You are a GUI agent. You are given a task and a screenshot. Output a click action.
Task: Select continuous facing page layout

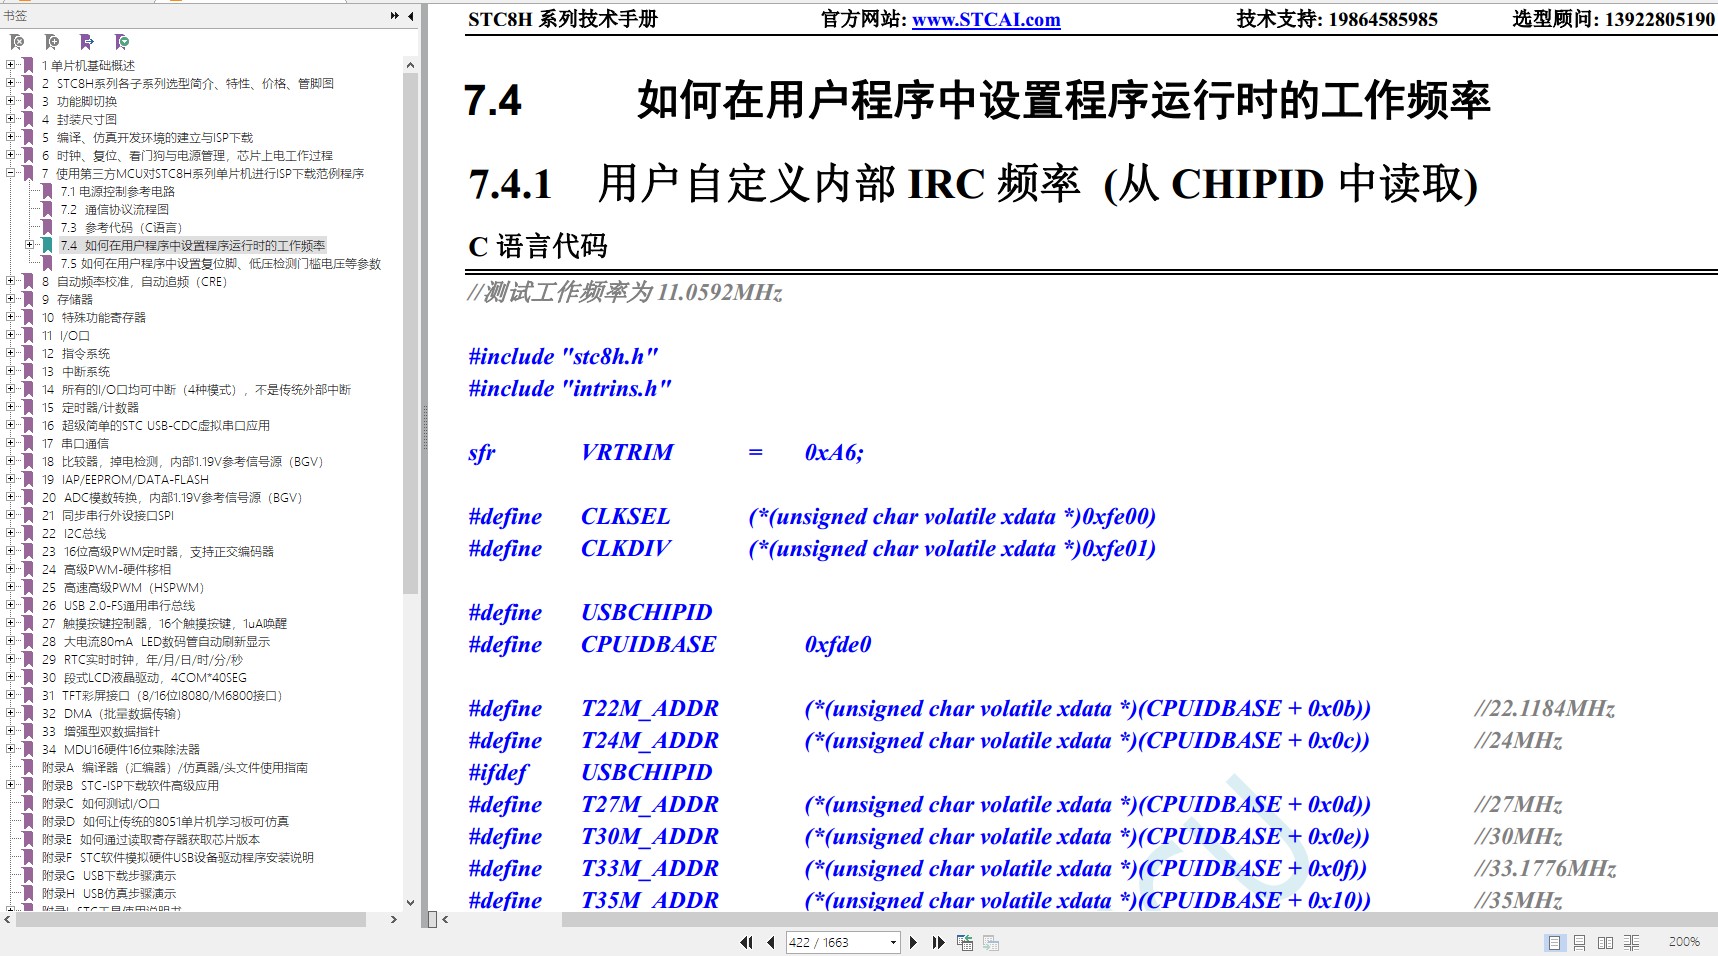coord(1632,942)
